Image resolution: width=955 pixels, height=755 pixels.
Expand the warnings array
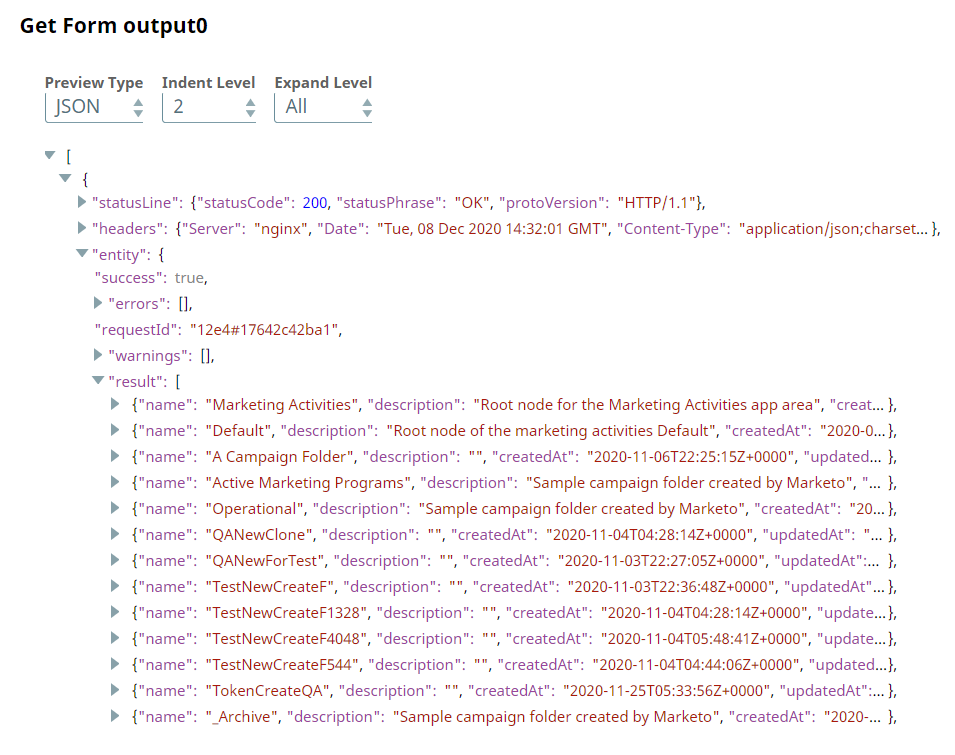click(x=98, y=355)
